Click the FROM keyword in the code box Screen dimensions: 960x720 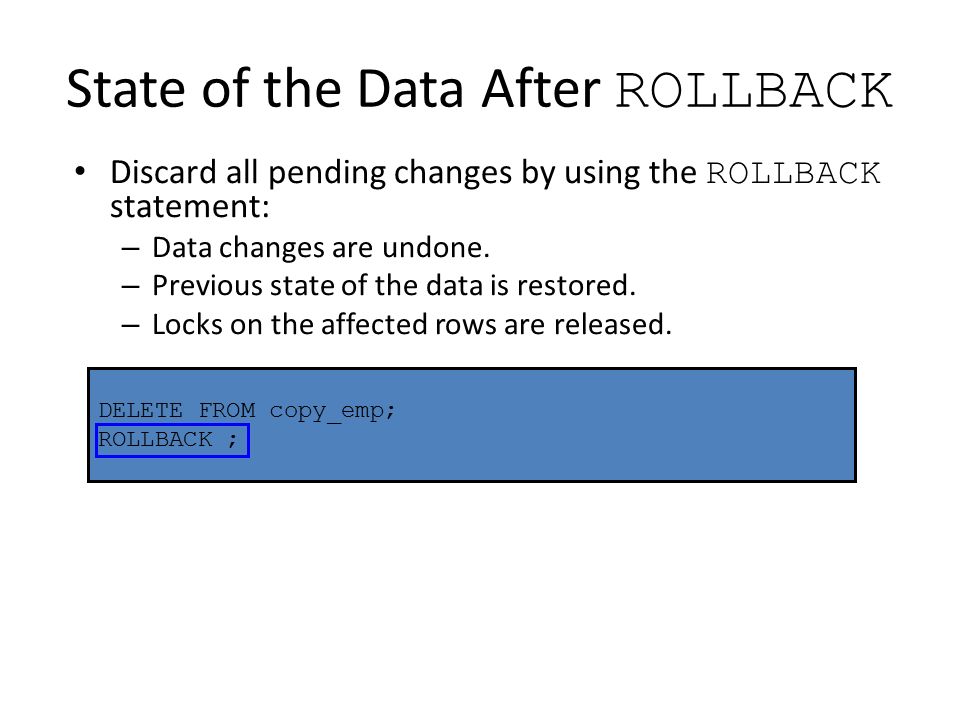[x=227, y=410]
